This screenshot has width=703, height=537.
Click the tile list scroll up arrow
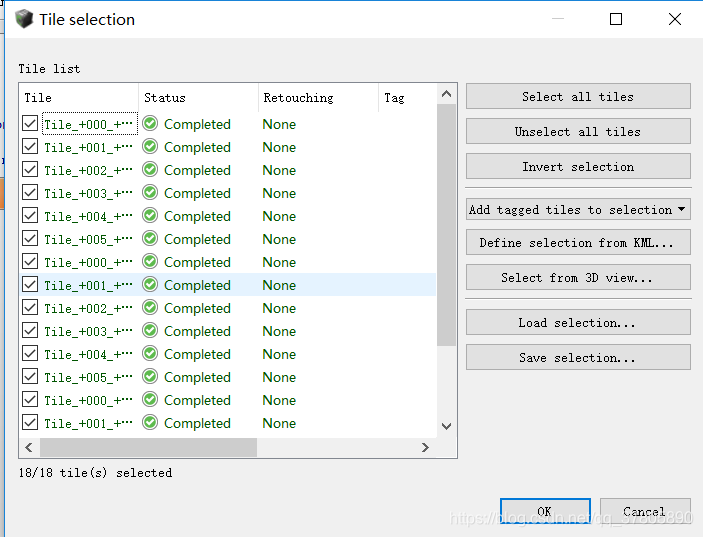[446, 94]
